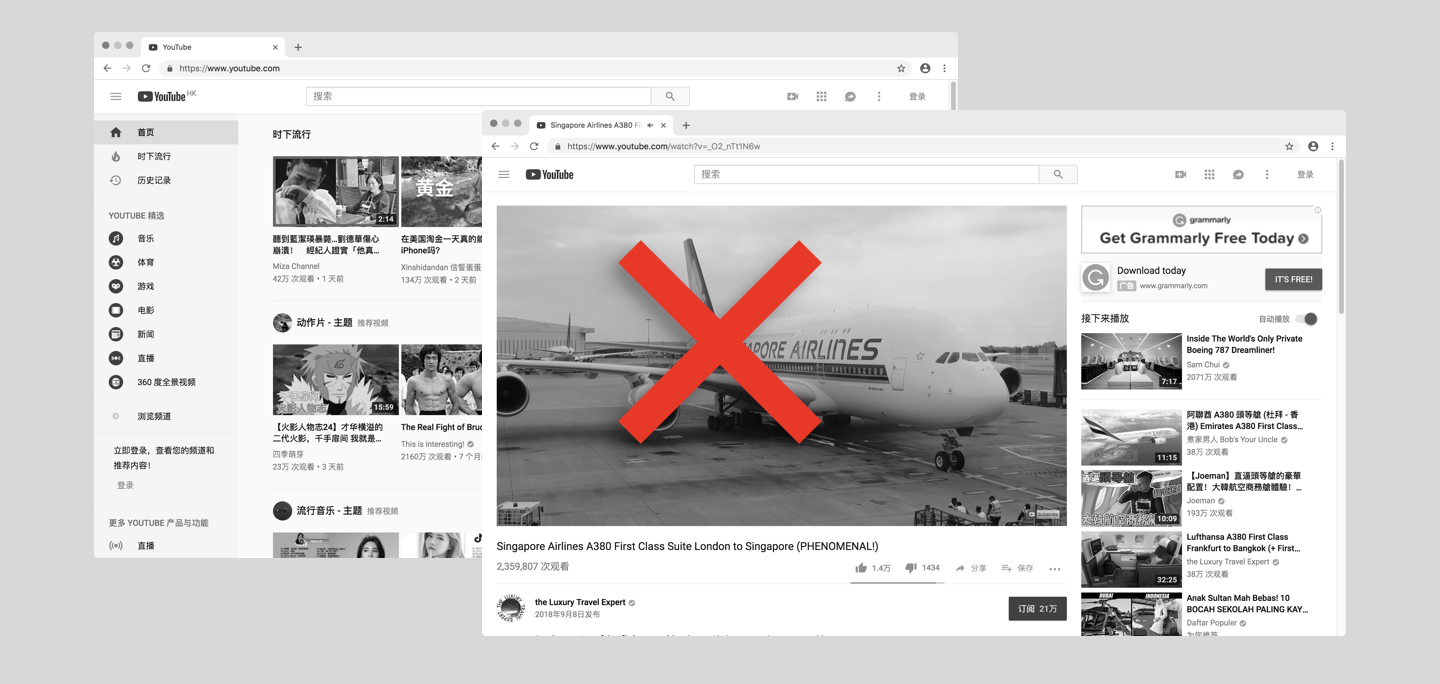The image size is (1440, 684).
Task: Like the video with 1.4万 thumbs up
Action: (x=872, y=568)
